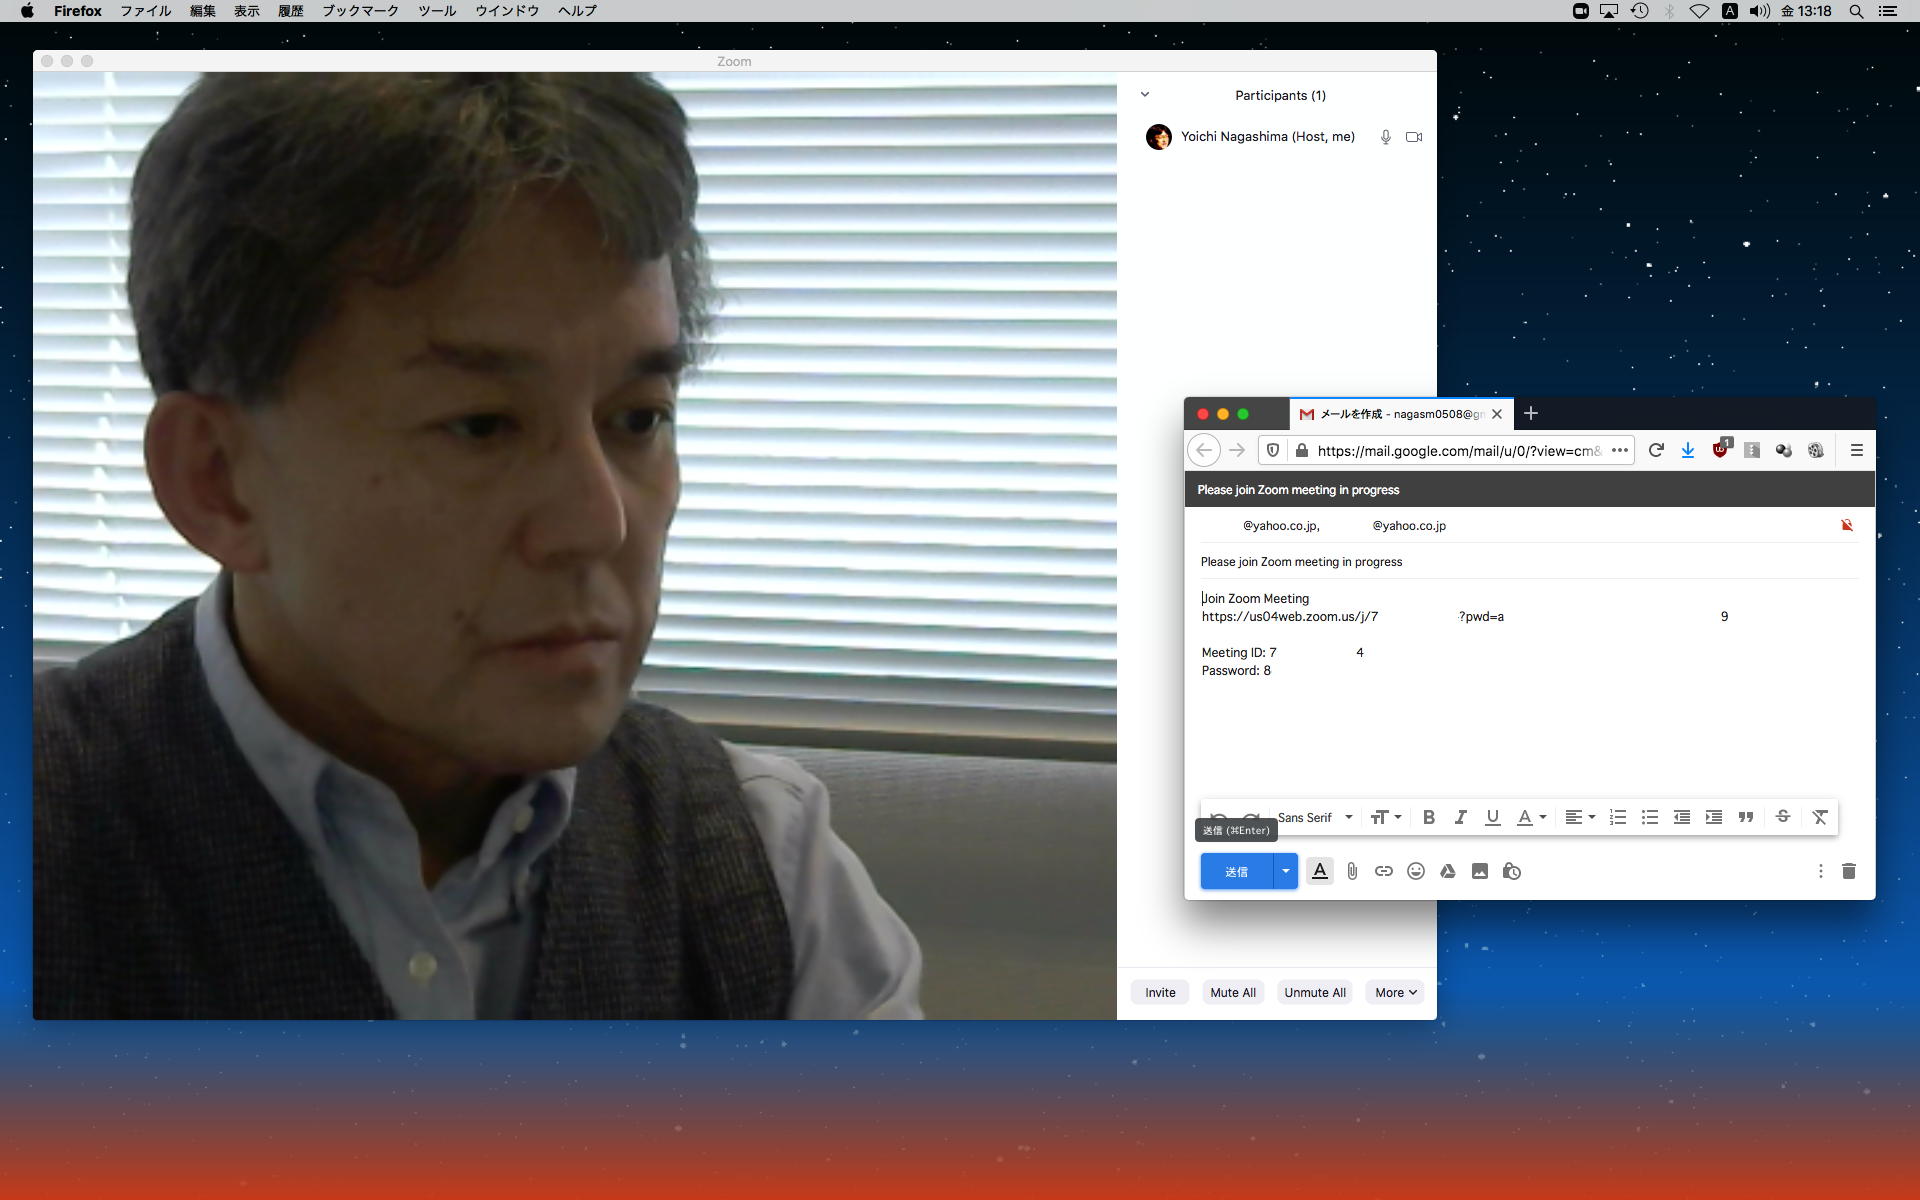Viewport: 1920px width, 1200px height.
Task: Toggle bold formatting in compose toolbar
Action: pos(1429,818)
